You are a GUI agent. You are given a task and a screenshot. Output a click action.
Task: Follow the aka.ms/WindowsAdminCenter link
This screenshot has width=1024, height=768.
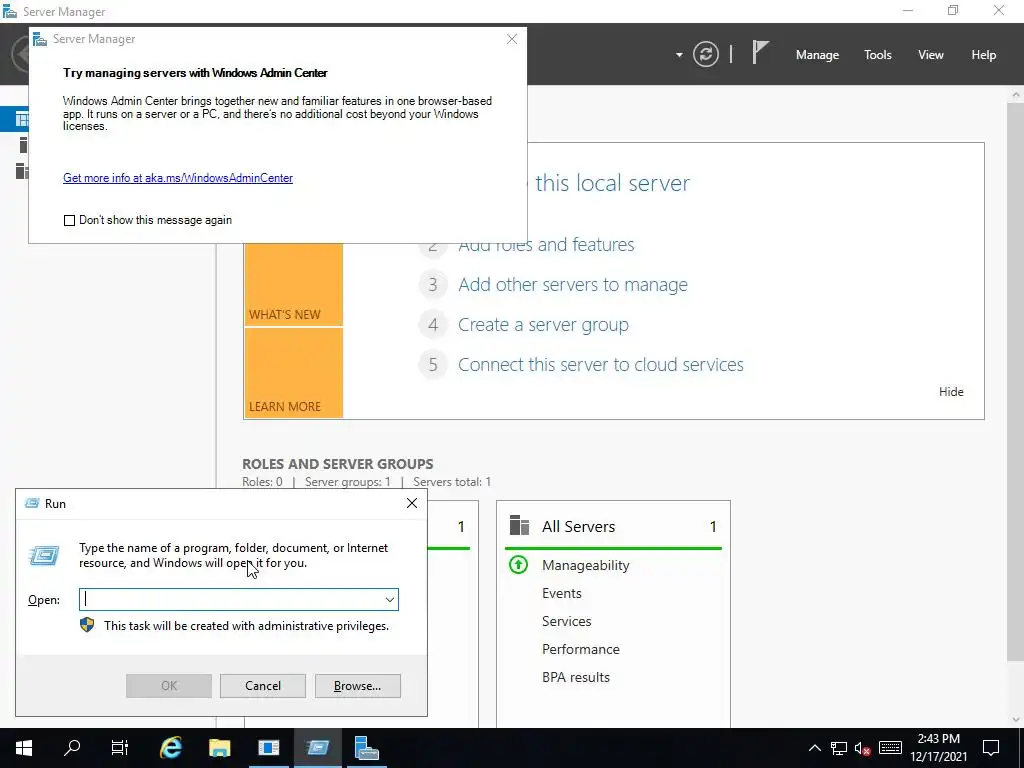(x=178, y=178)
